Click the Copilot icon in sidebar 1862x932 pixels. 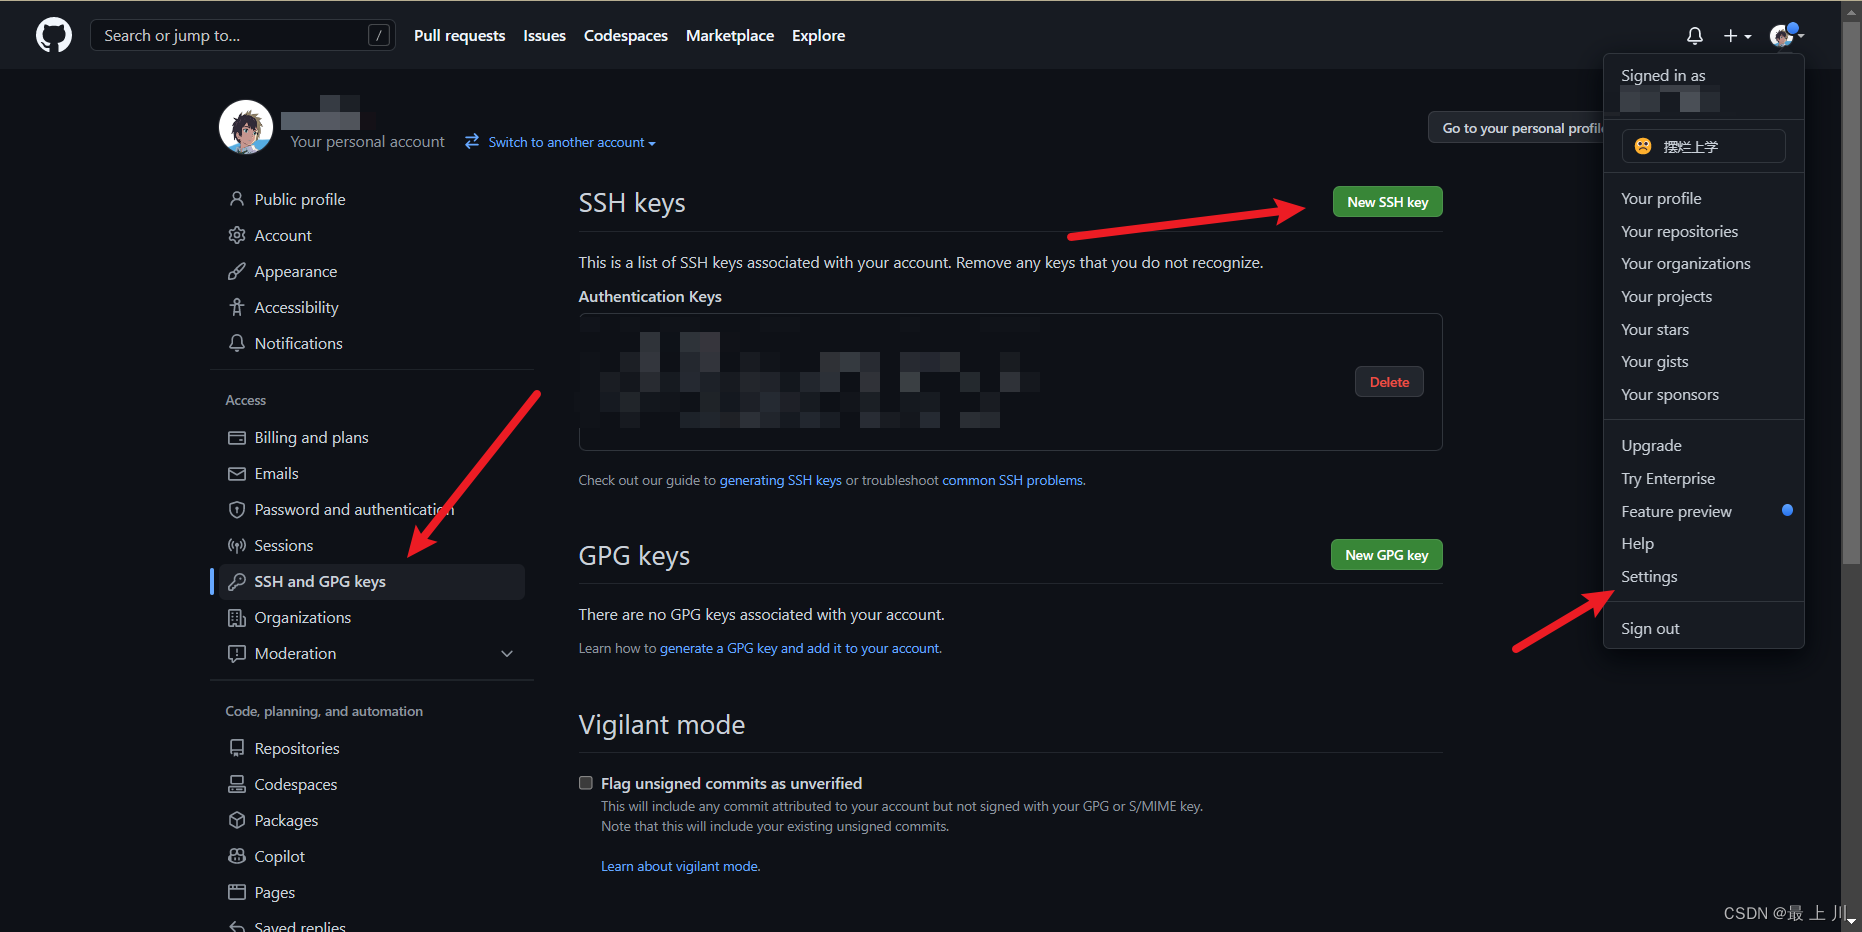click(x=237, y=856)
